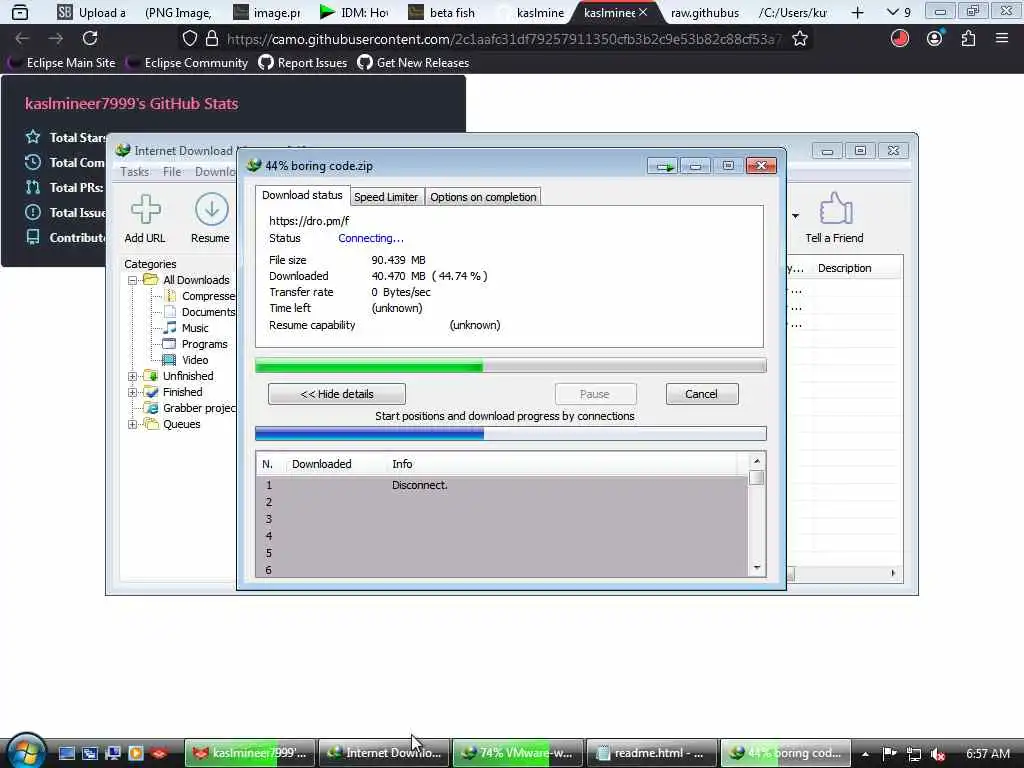Switch to Options on completion tab
The image size is (1024, 768).
pos(483,197)
